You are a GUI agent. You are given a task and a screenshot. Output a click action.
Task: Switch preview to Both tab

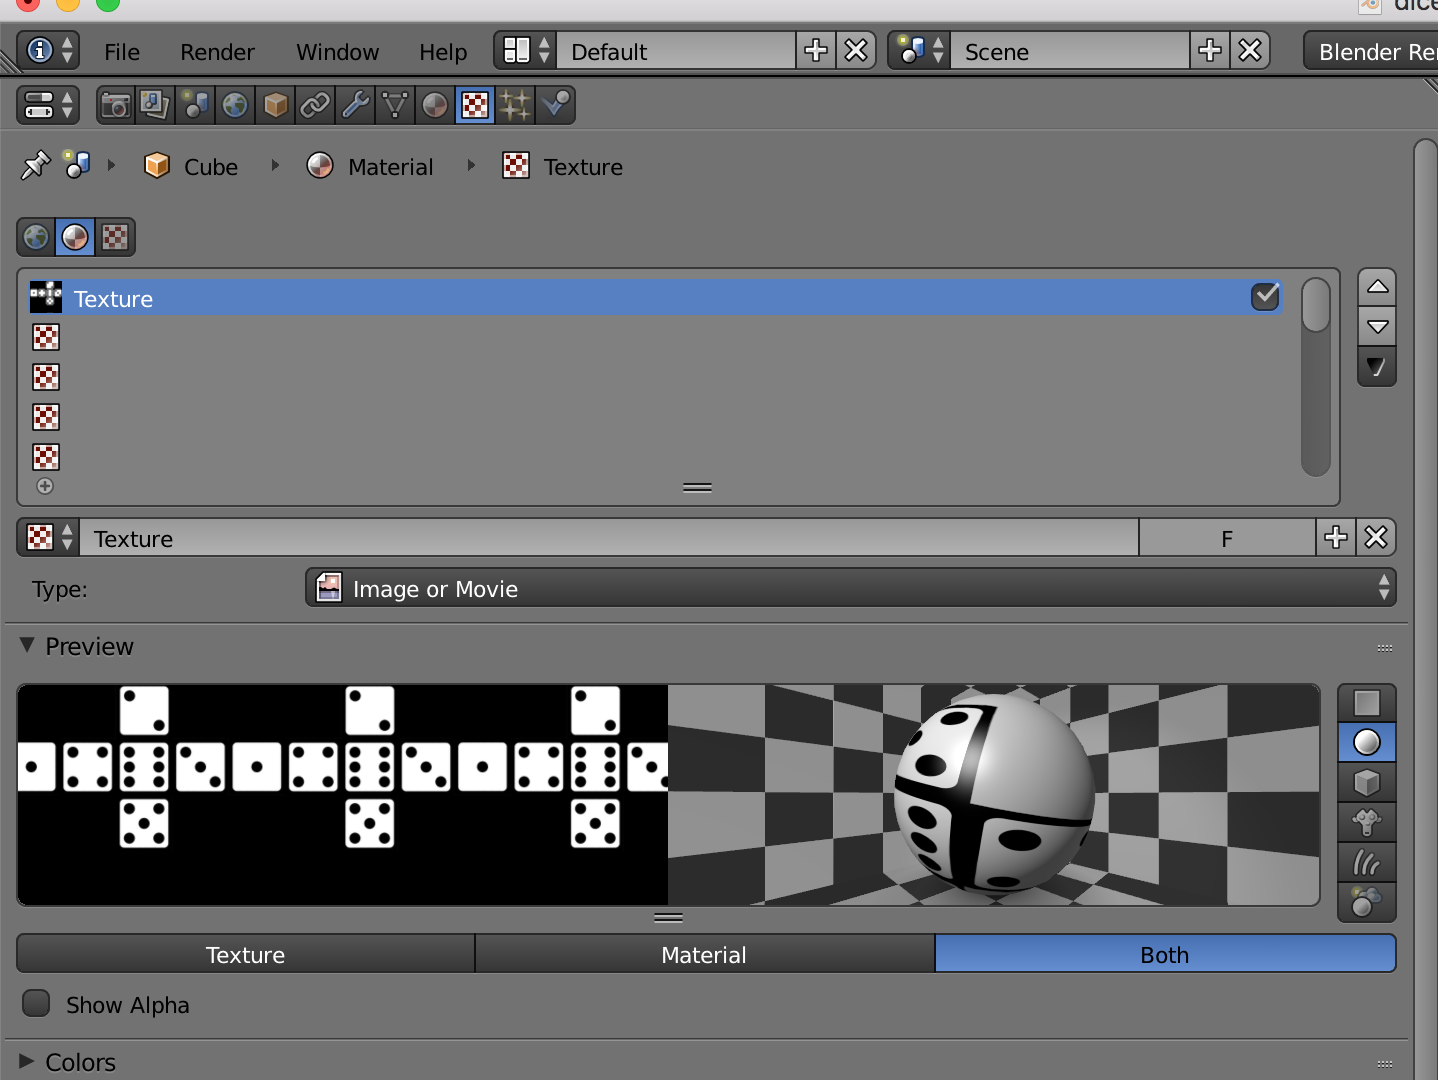point(1165,954)
